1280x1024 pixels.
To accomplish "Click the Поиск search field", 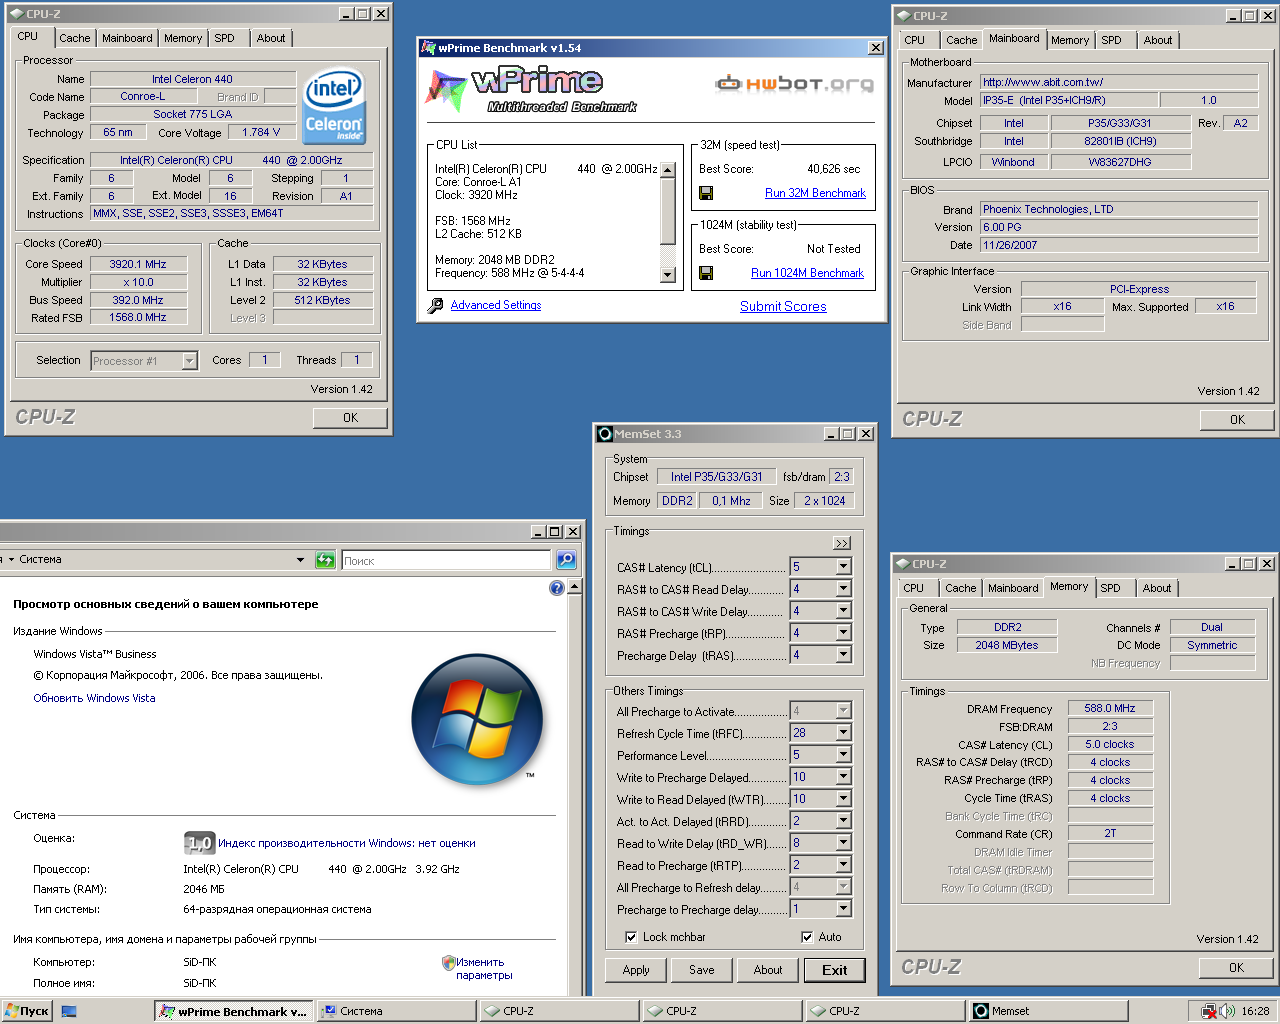I will pyautogui.click(x=446, y=560).
